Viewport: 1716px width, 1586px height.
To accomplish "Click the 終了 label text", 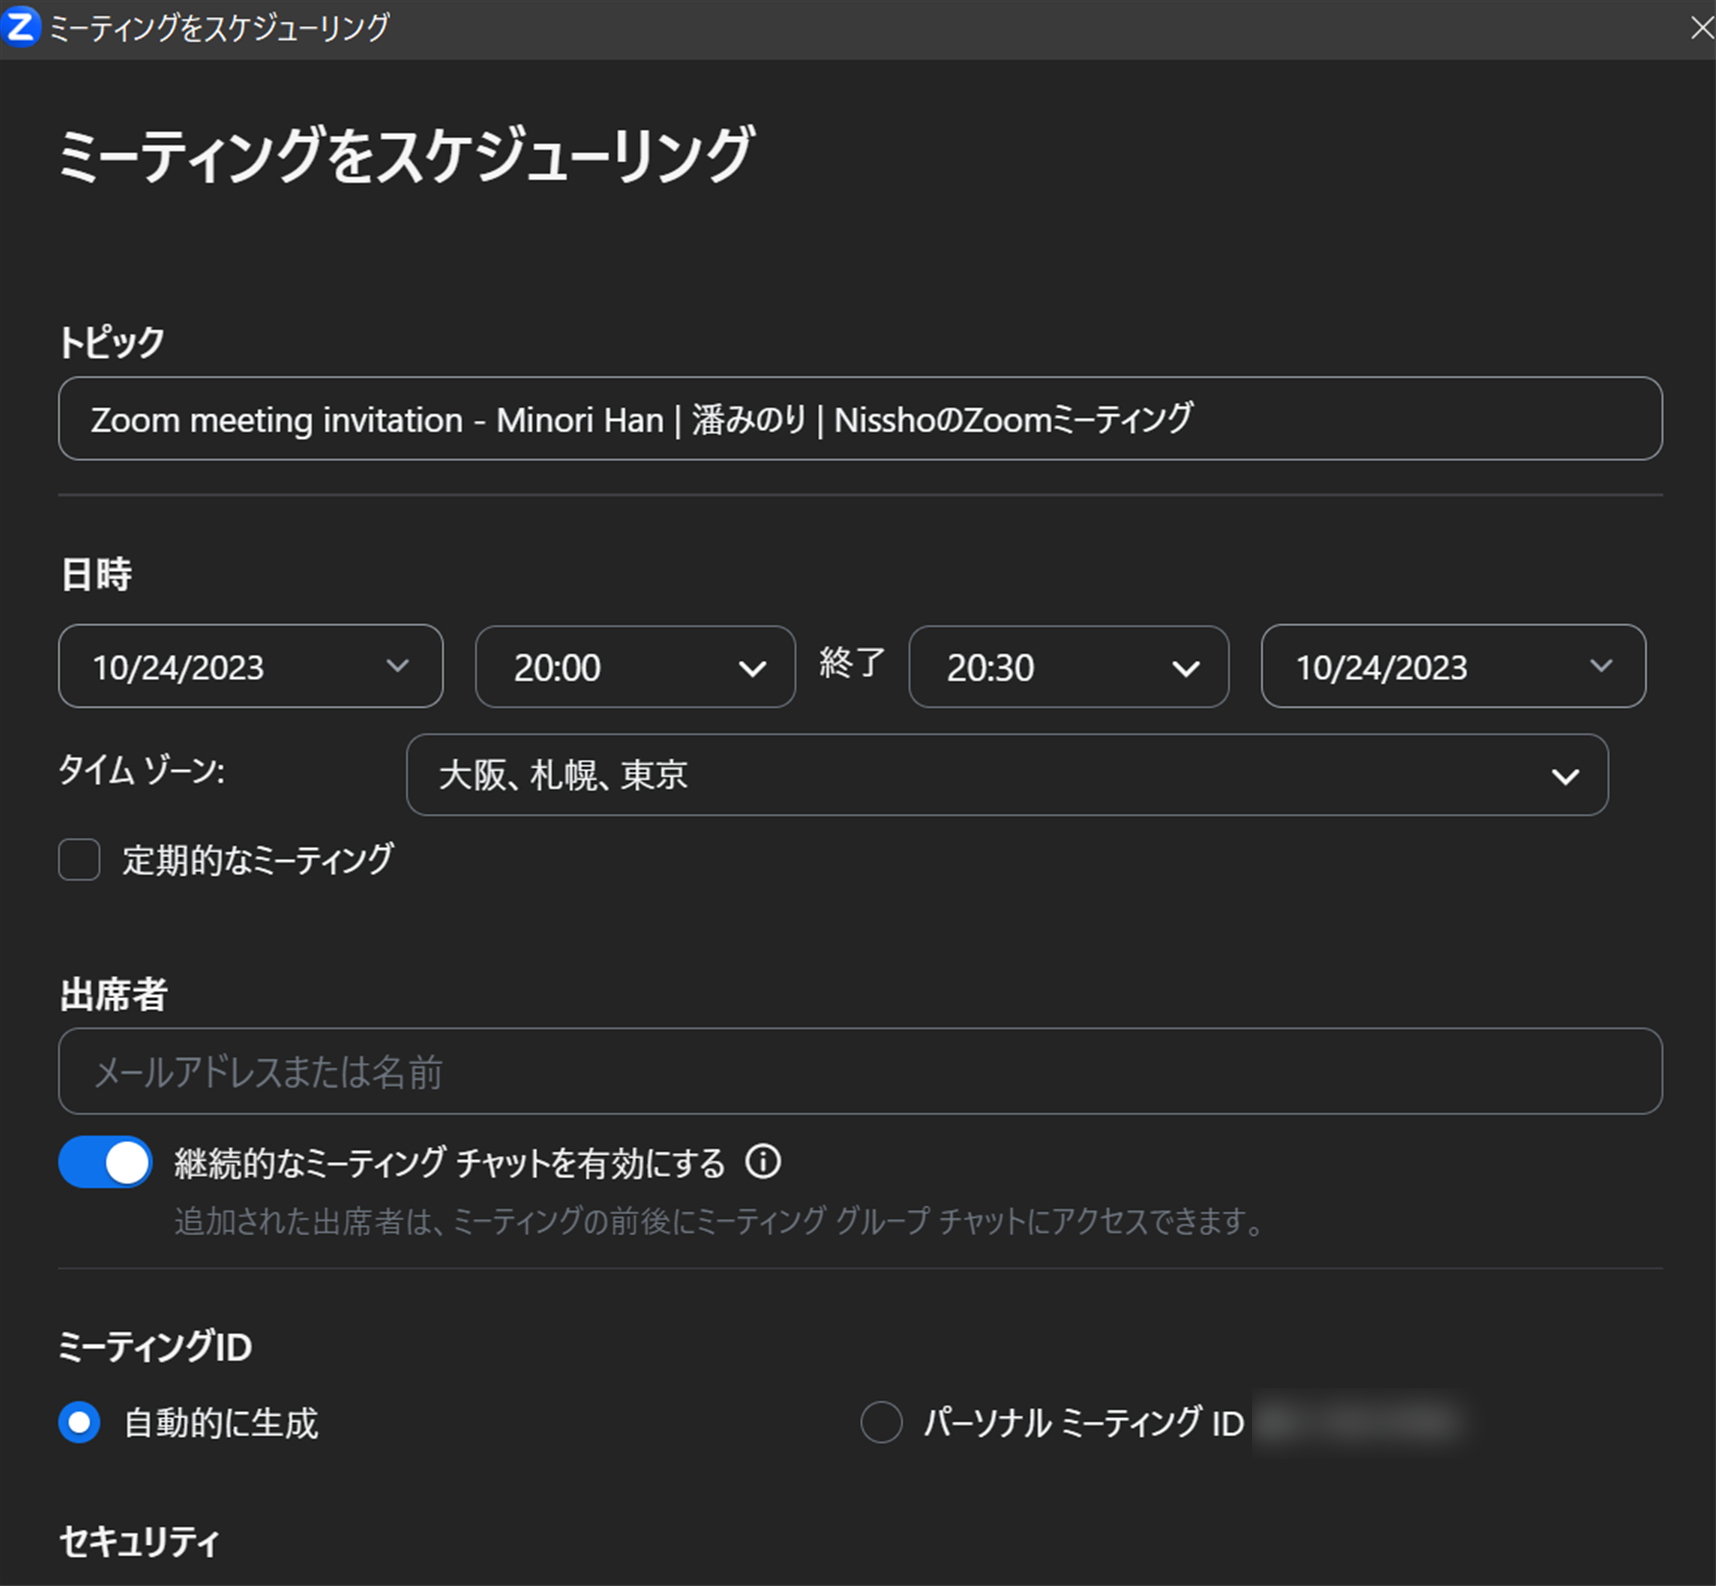I will (x=852, y=663).
